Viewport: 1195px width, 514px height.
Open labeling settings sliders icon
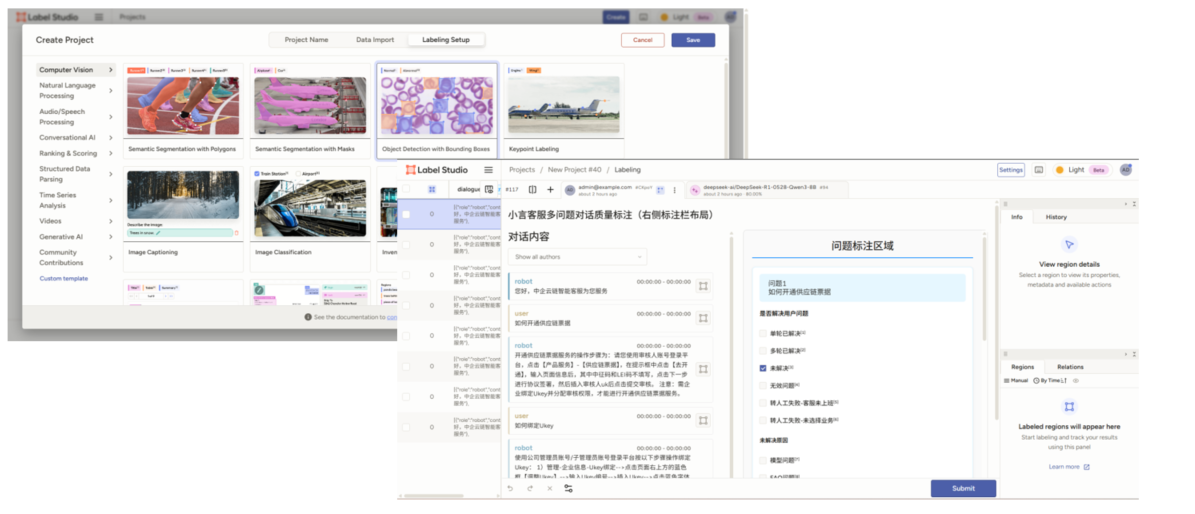click(569, 488)
